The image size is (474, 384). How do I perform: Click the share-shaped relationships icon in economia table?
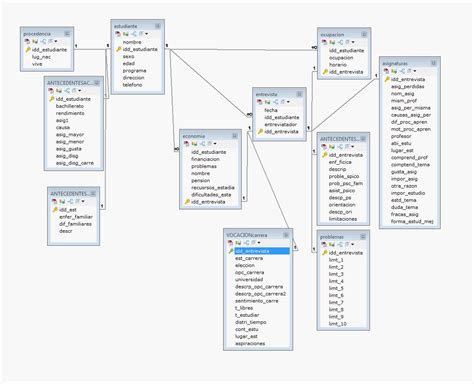[x=202, y=144]
